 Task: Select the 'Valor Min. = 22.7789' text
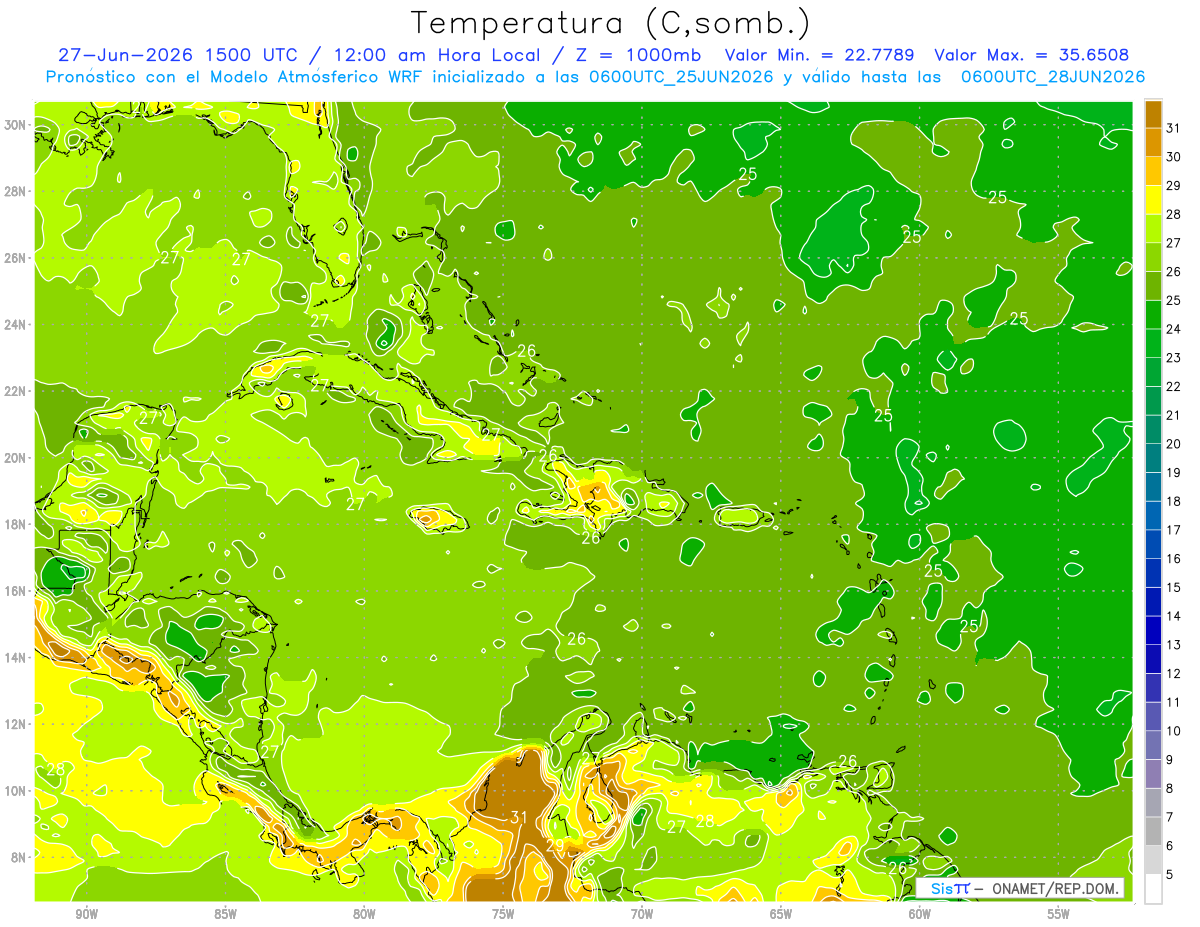click(x=822, y=55)
